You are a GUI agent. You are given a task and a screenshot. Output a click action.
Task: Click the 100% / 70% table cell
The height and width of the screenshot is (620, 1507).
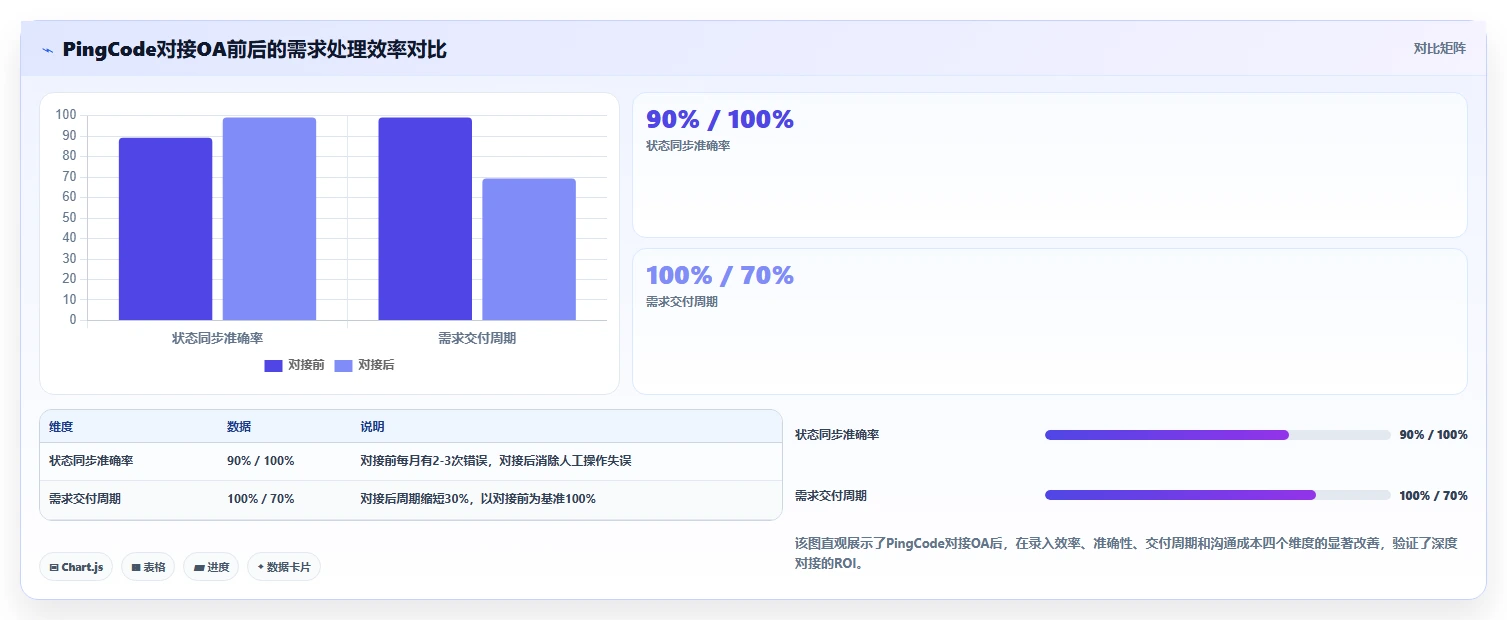tap(261, 498)
